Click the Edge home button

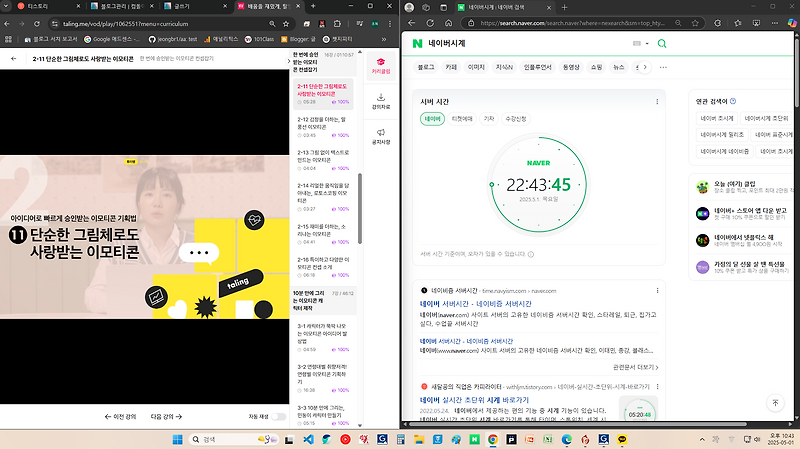448,23
